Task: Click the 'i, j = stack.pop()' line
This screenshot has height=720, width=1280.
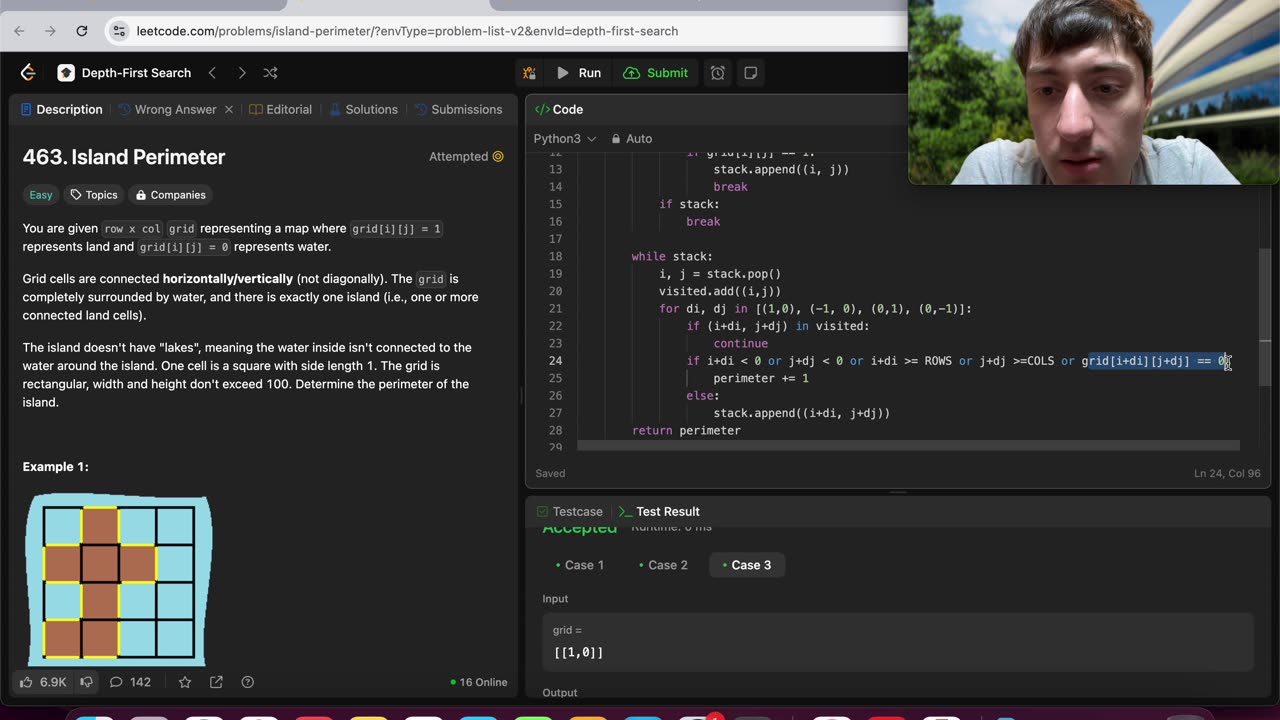Action: coord(720,274)
